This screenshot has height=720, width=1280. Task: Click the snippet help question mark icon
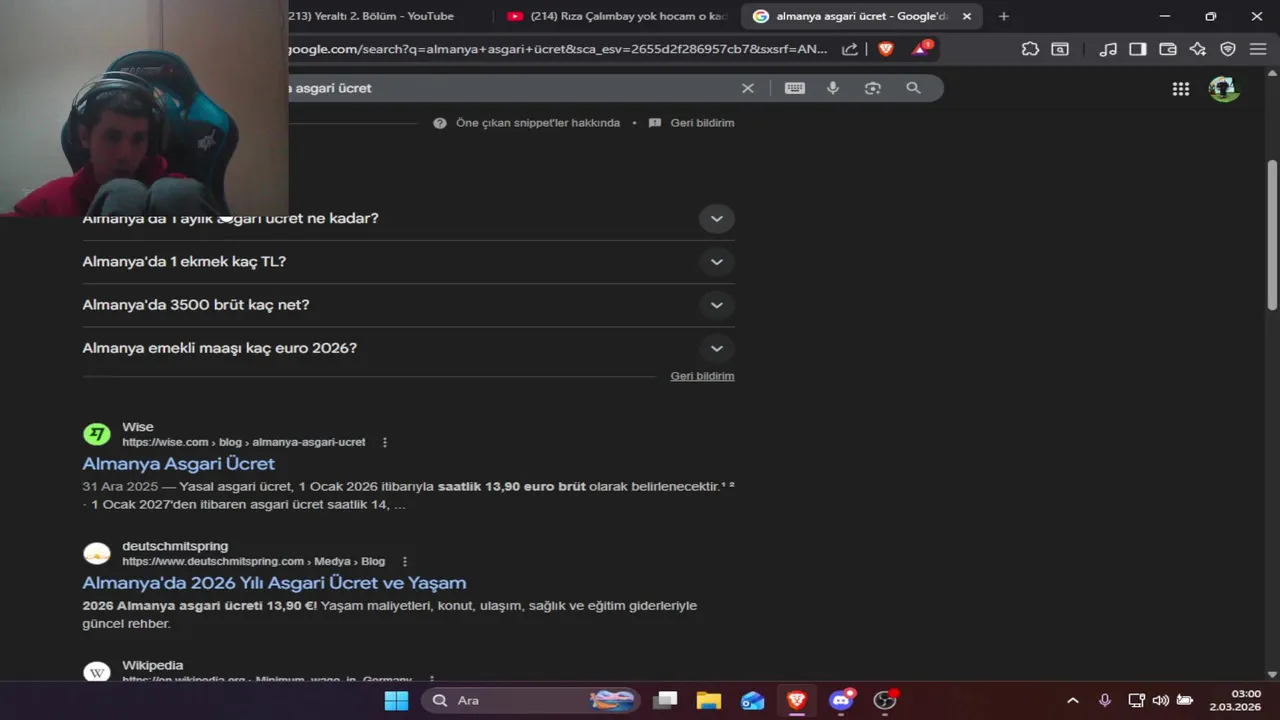(x=440, y=123)
